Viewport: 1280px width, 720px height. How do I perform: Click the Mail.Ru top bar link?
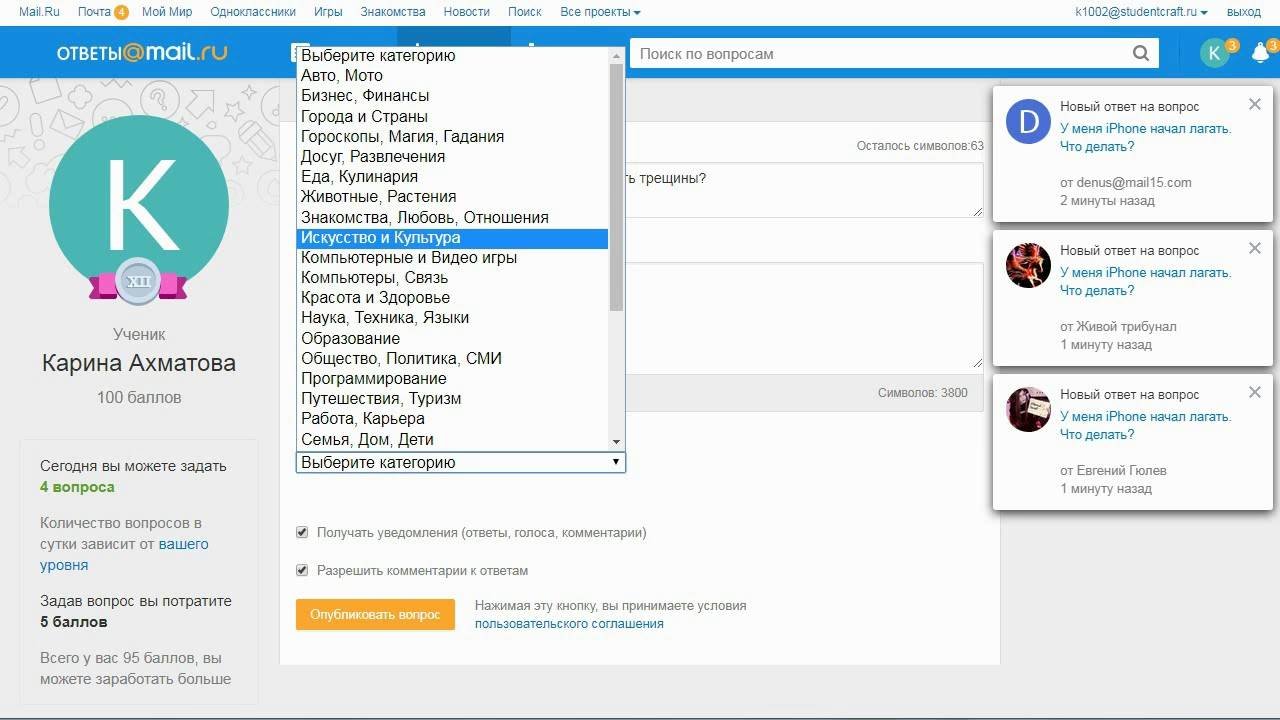click(40, 12)
